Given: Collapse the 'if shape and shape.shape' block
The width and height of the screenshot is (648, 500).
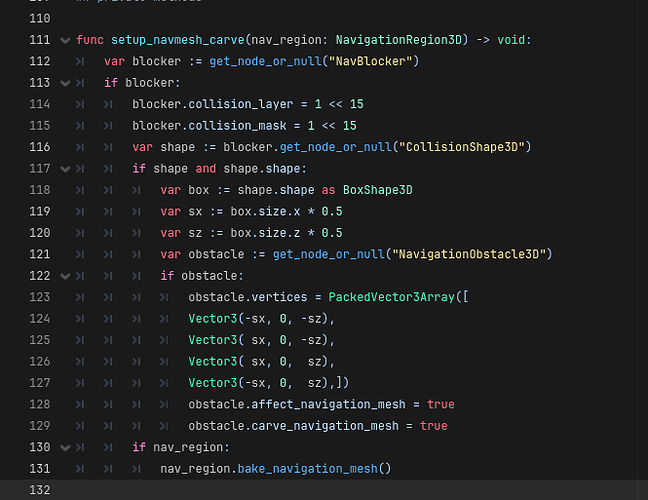Looking at the screenshot, I should [x=66, y=168].
